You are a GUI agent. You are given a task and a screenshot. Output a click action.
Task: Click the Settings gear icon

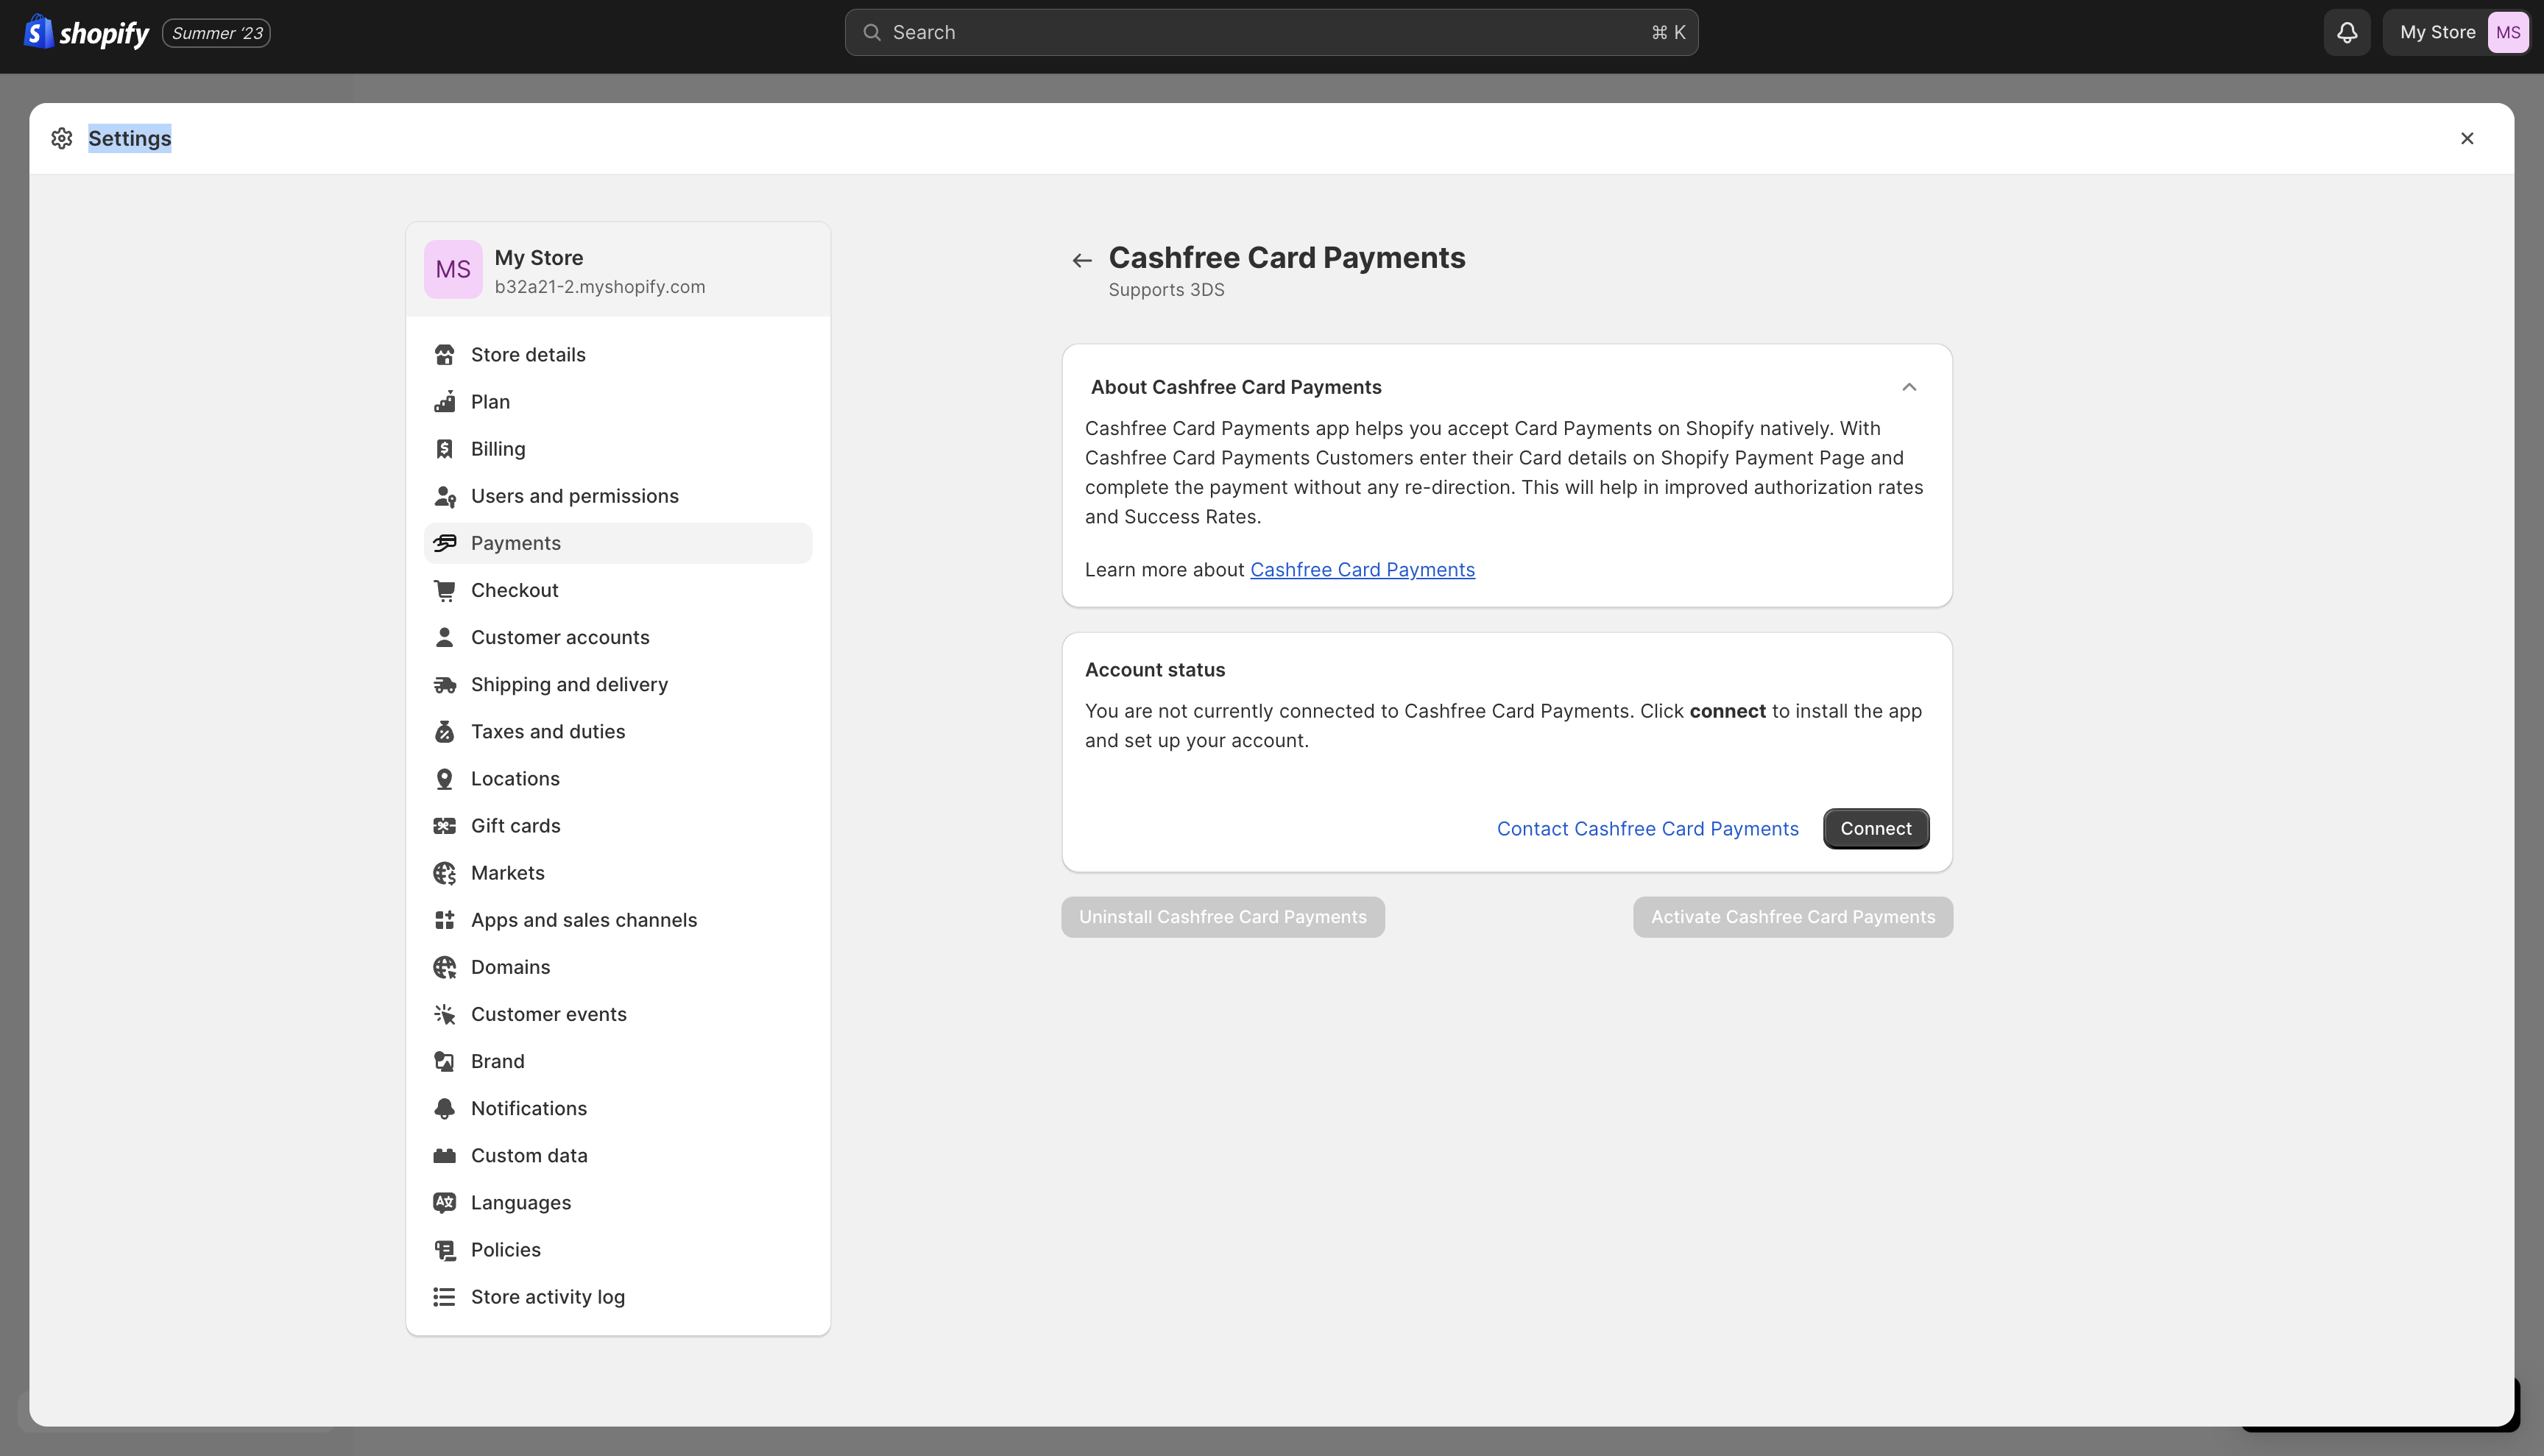tap(62, 138)
